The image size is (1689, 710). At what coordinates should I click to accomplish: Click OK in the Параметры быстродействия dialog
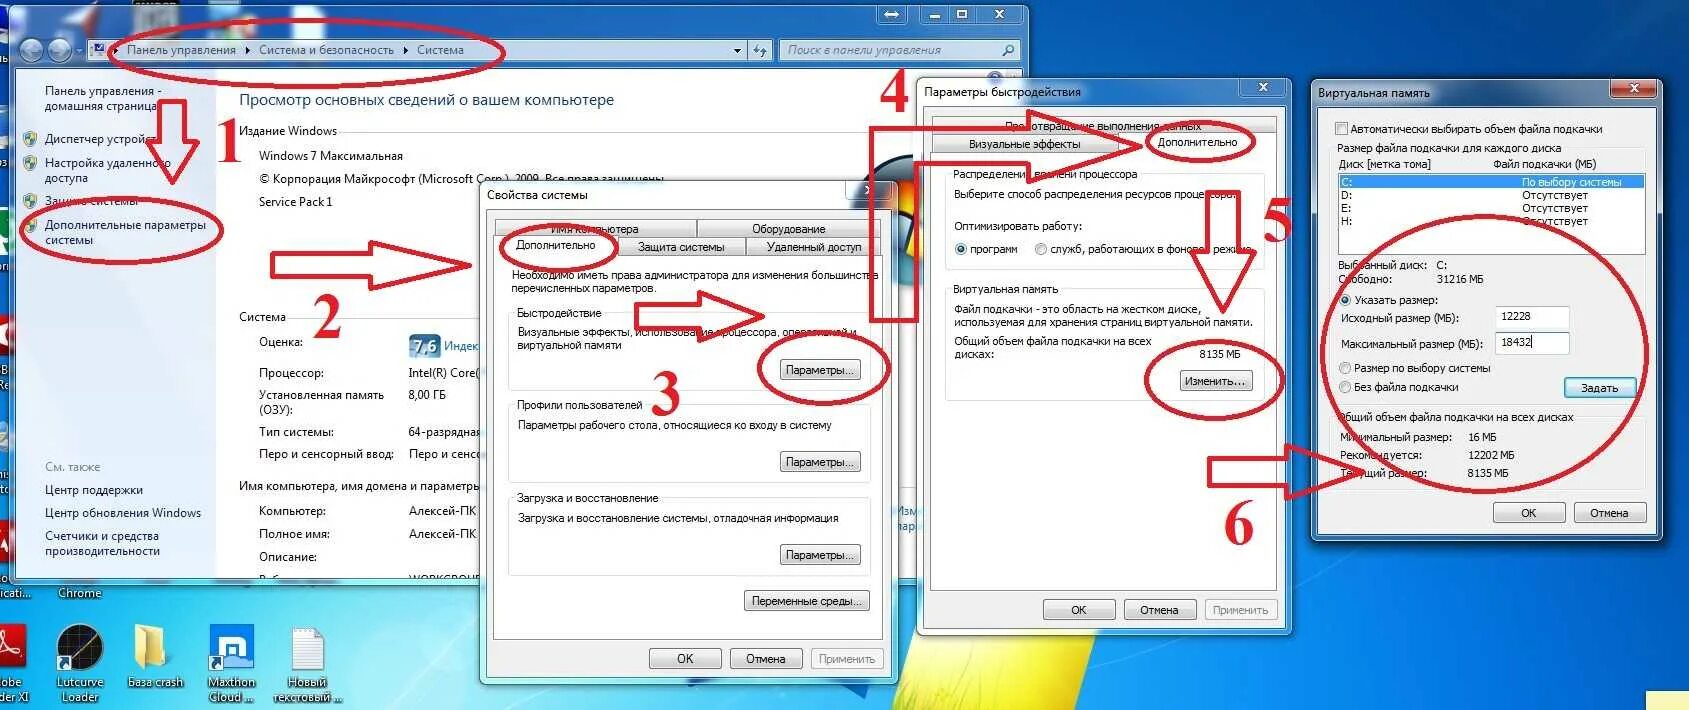tap(1078, 610)
